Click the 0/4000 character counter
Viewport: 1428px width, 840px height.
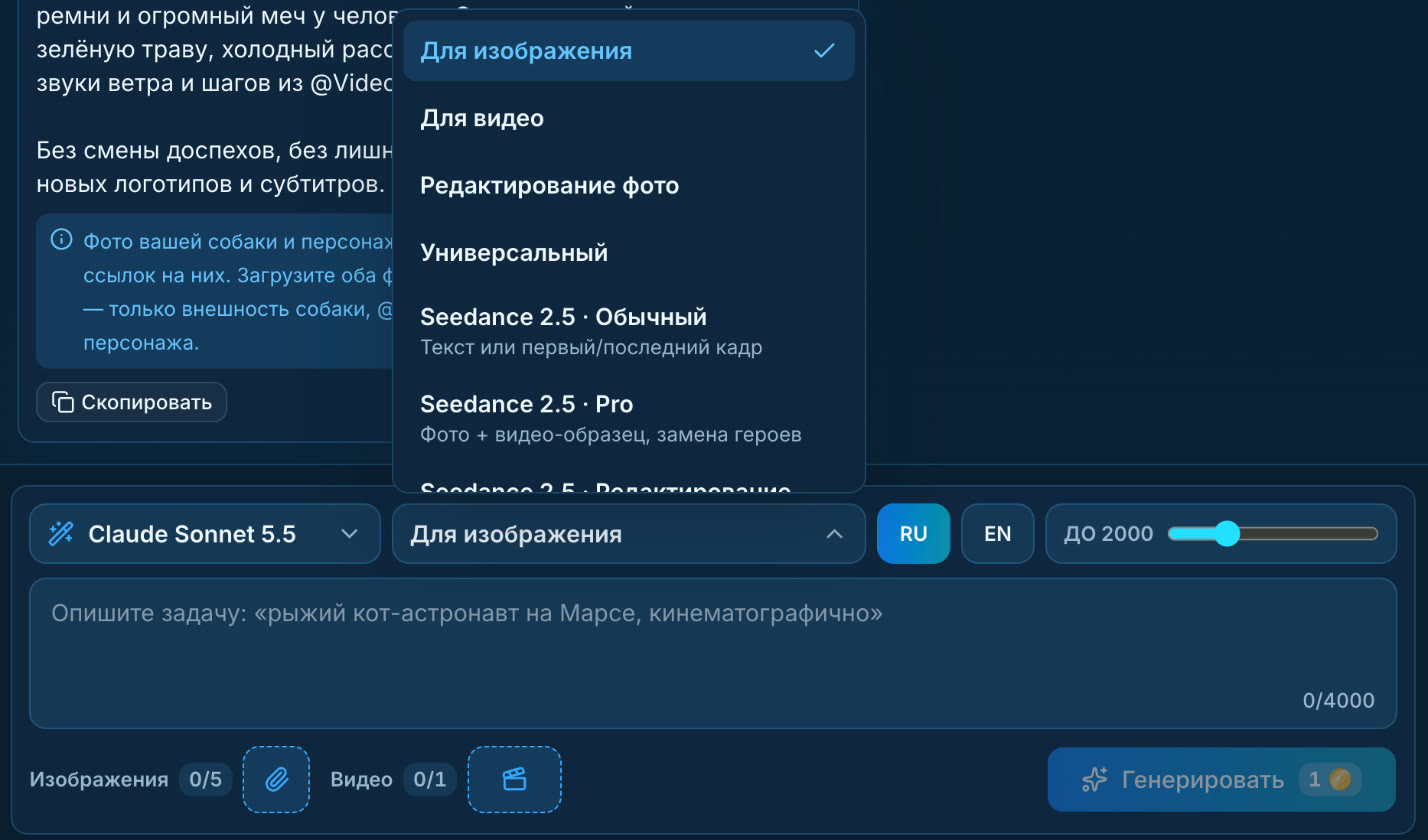(x=1338, y=701)
